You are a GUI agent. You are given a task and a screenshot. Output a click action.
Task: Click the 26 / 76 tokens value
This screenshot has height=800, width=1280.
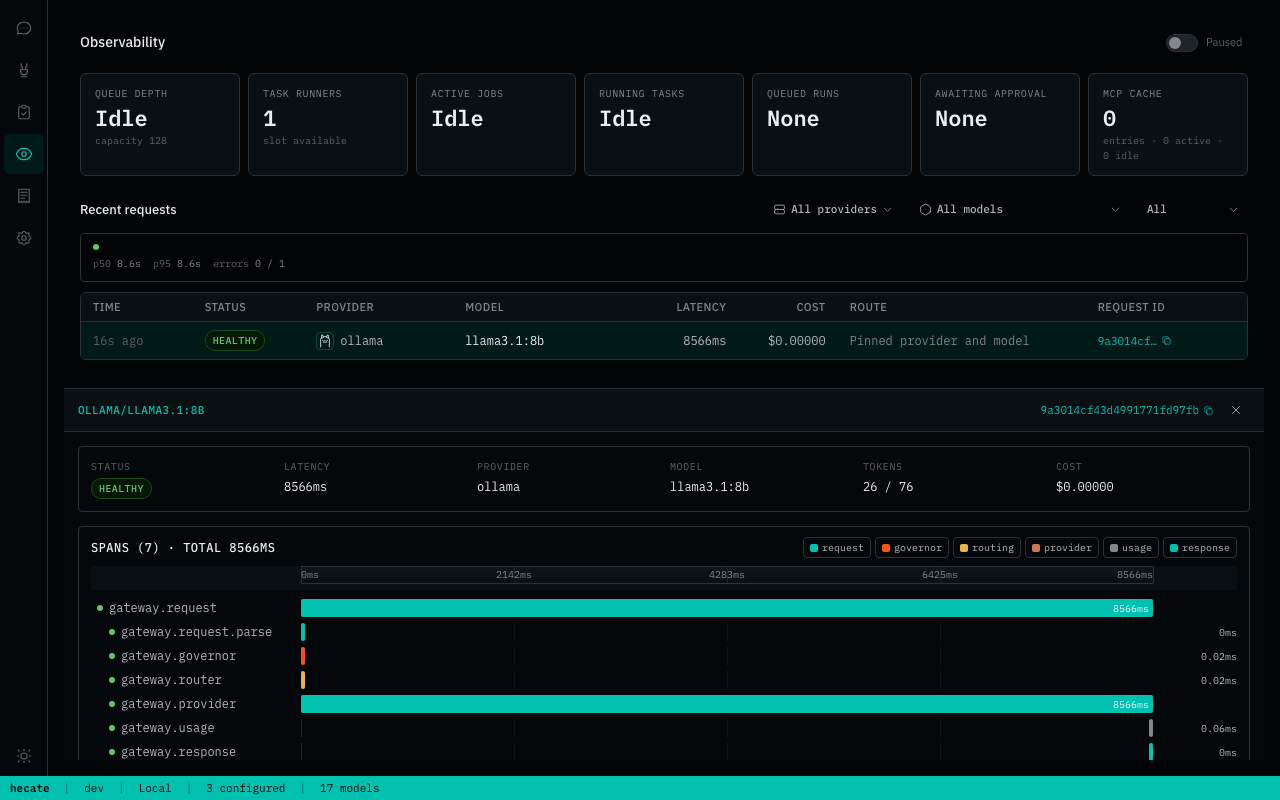[x=888, y=487]
